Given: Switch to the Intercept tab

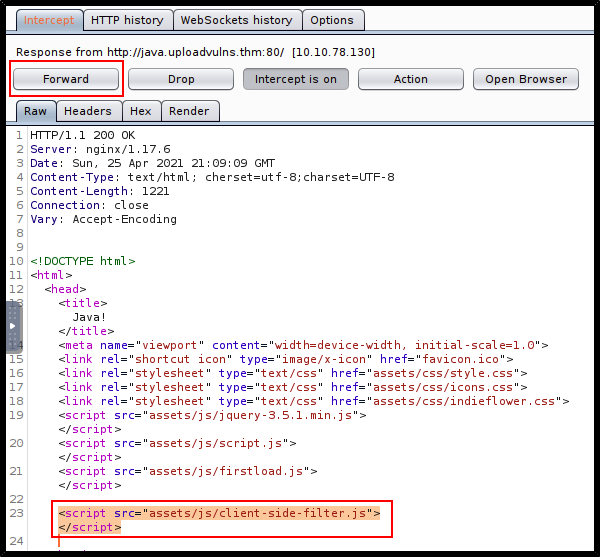Looking at the screenshot, I should coord(49,20).
